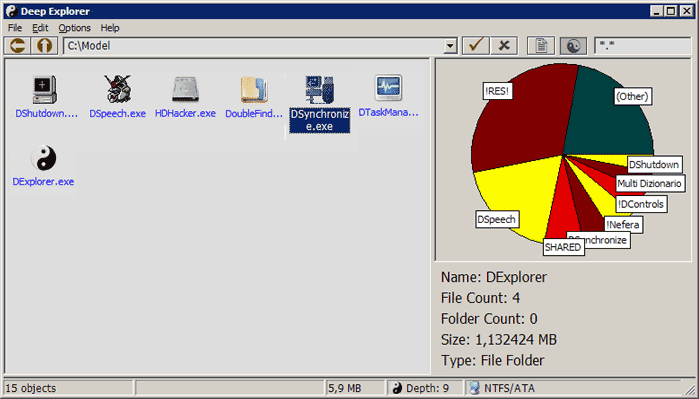Click the File Count: 4 info line

coord(481,298)
